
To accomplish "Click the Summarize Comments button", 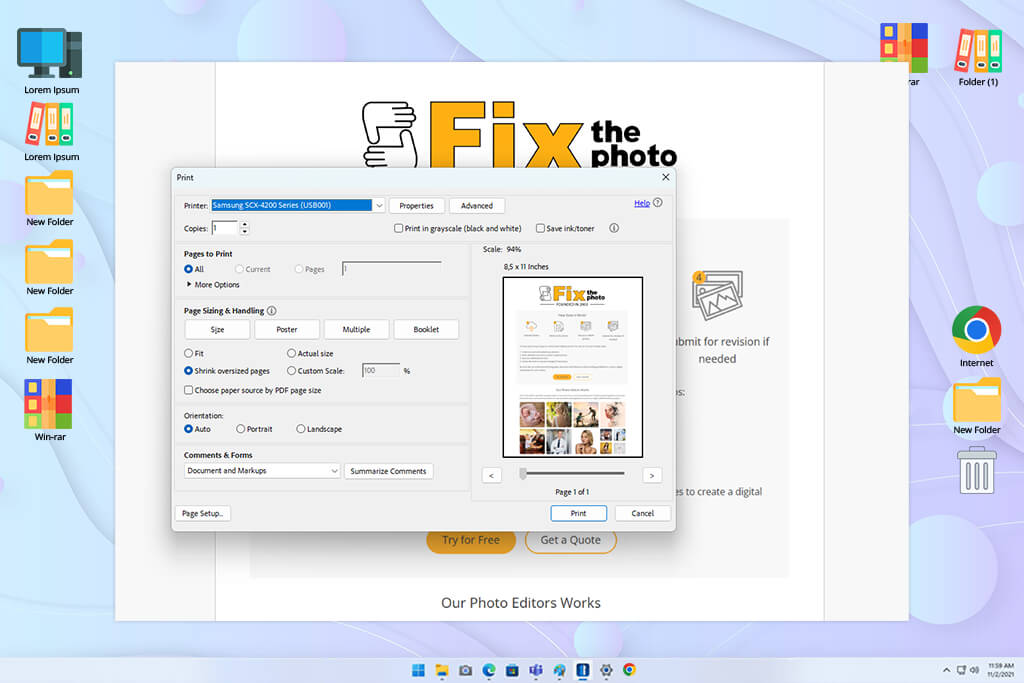I will (x=389, y=471).
